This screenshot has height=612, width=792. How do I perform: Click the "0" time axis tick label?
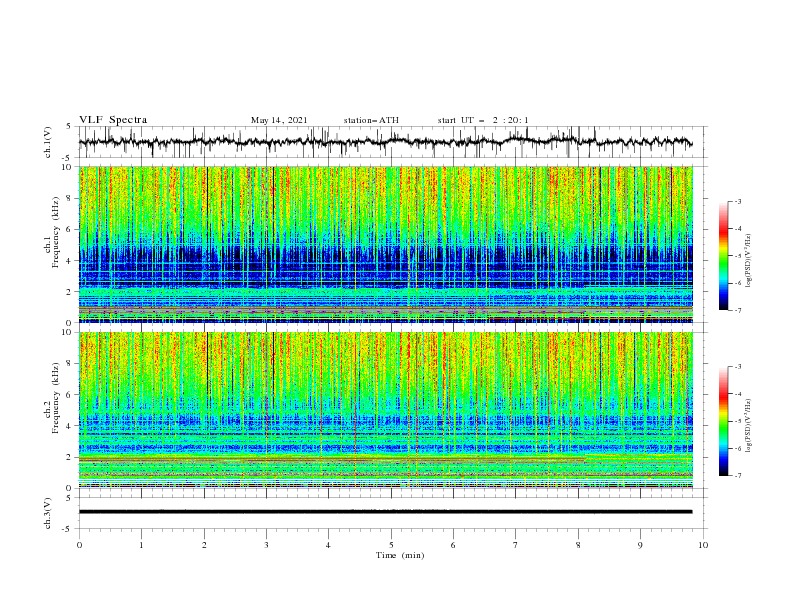pos(79,545)
